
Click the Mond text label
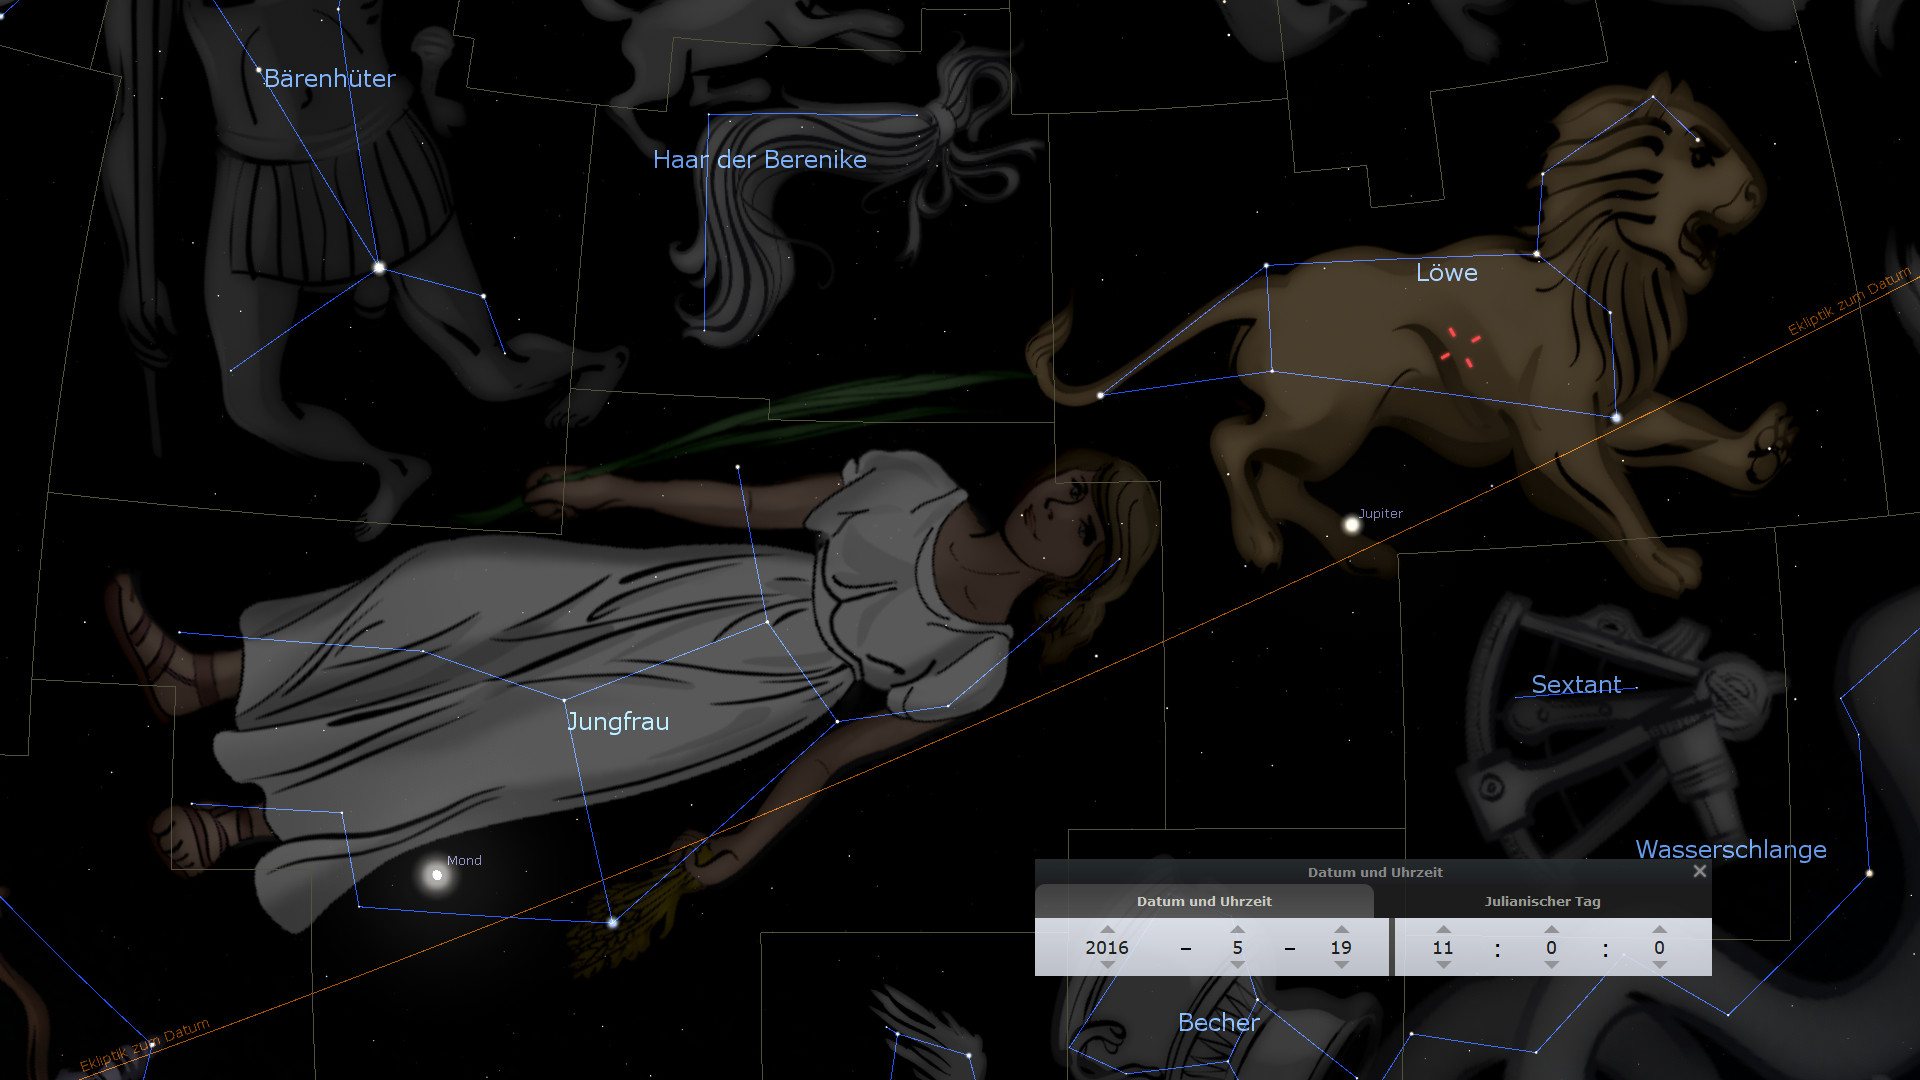coord(464,860)
